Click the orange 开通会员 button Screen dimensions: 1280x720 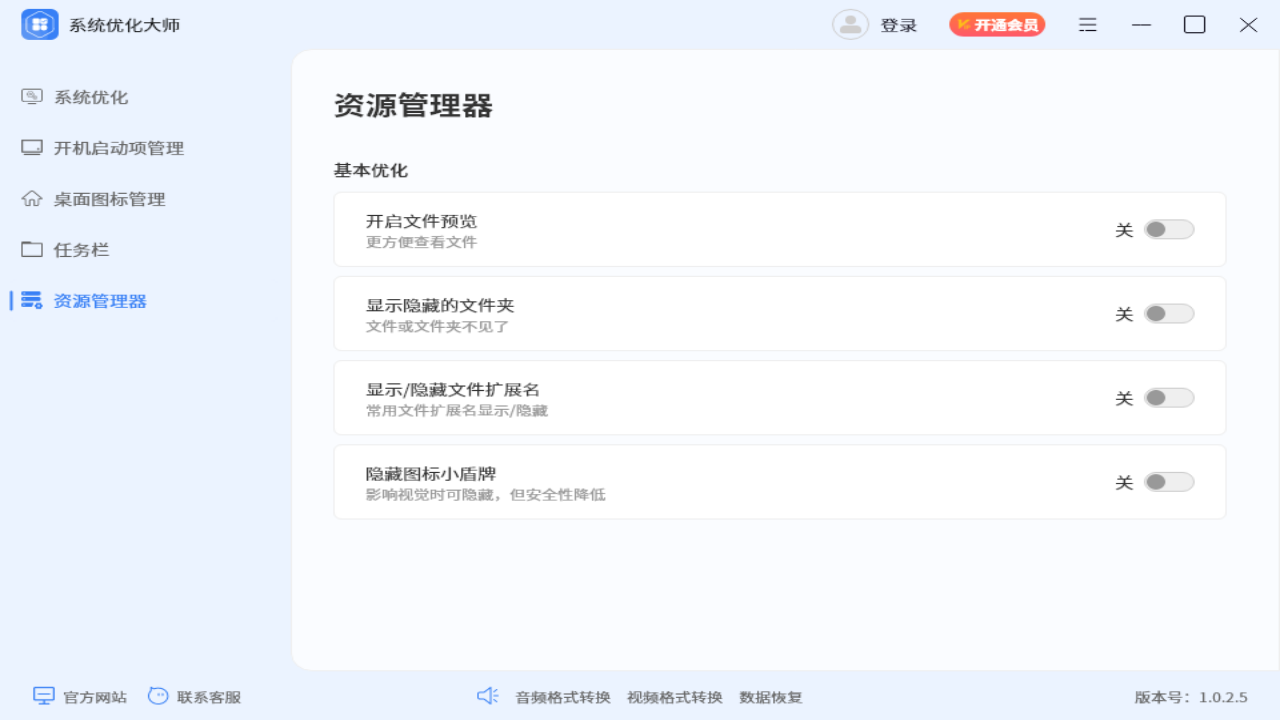(x=997, y=24)
